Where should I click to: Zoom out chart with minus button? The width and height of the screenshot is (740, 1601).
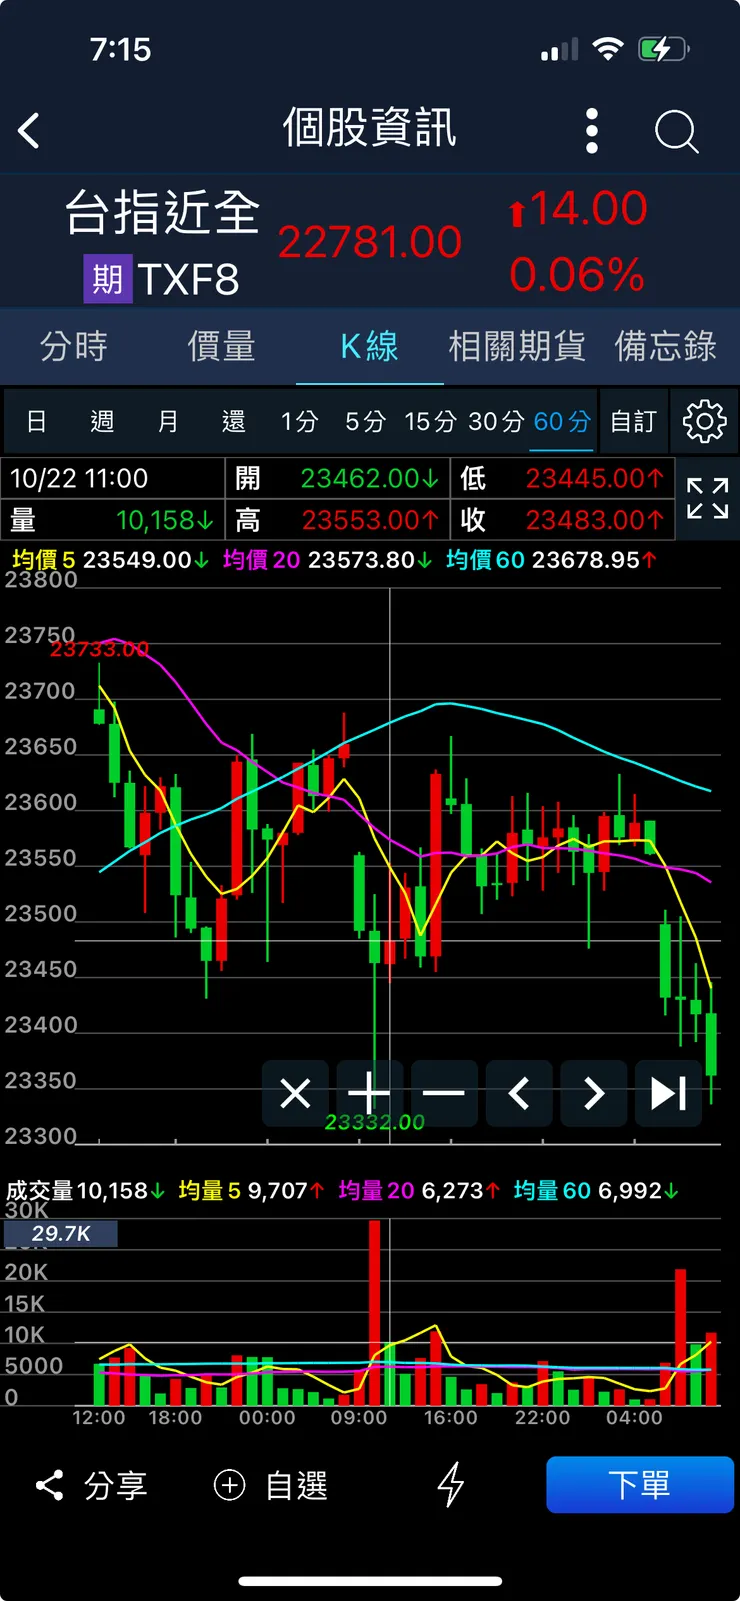tap(444, 1093)
